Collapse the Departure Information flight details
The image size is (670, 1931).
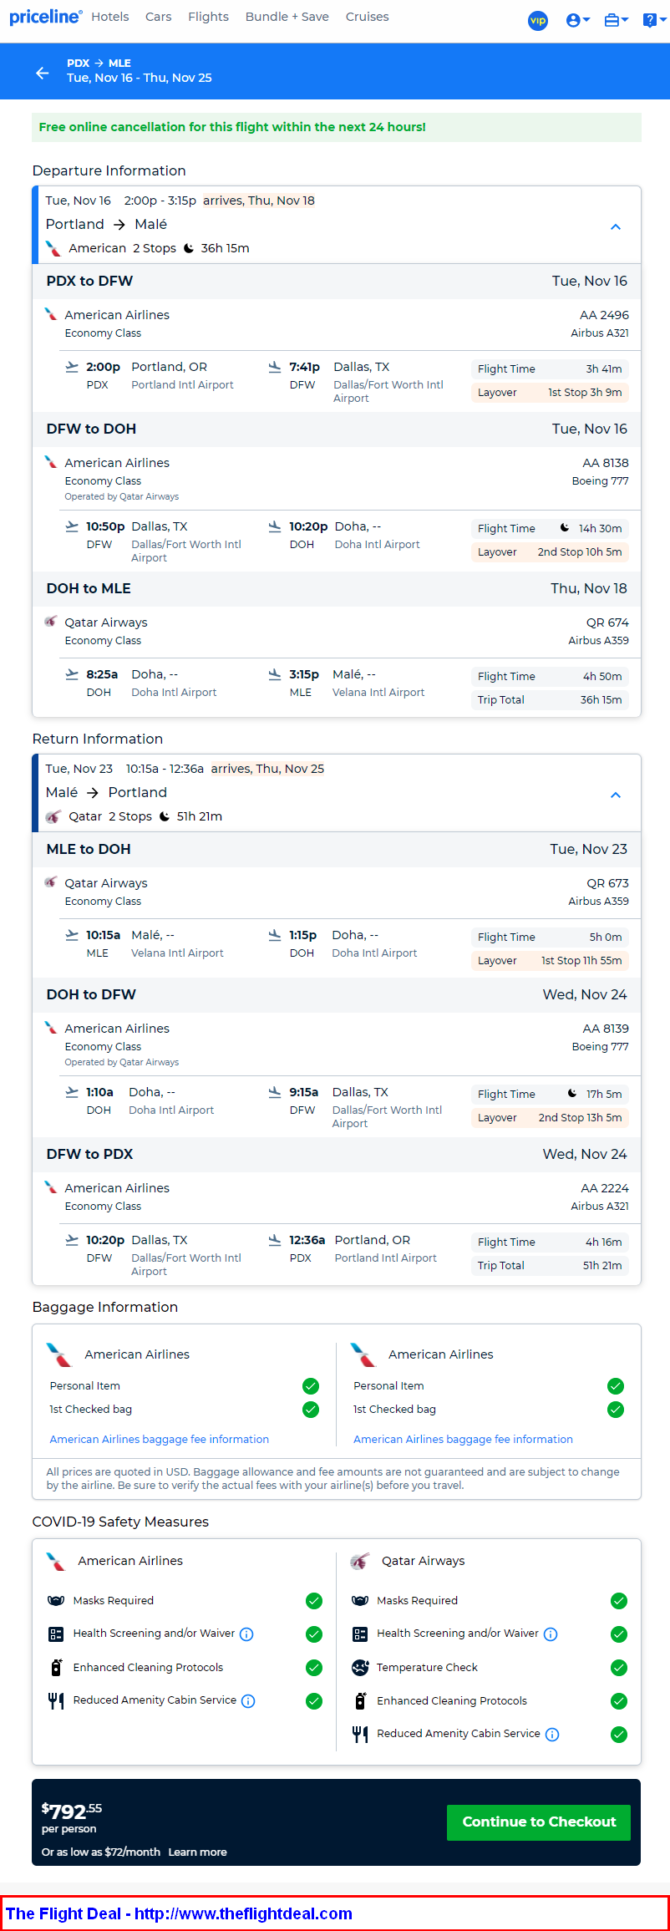tap(616, 226)
